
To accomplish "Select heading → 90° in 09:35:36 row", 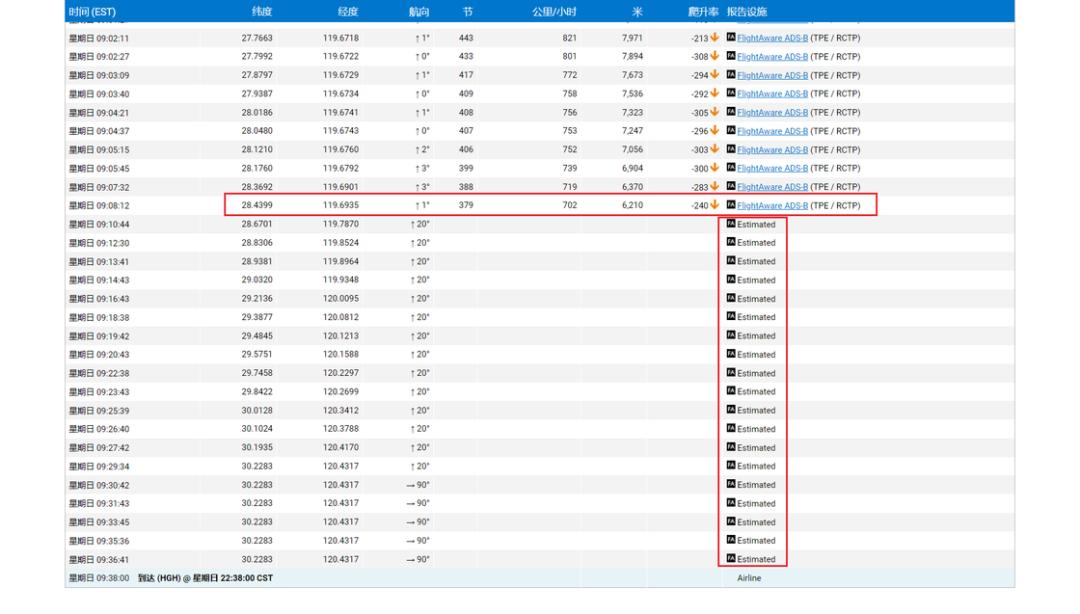I will (418, 541).
